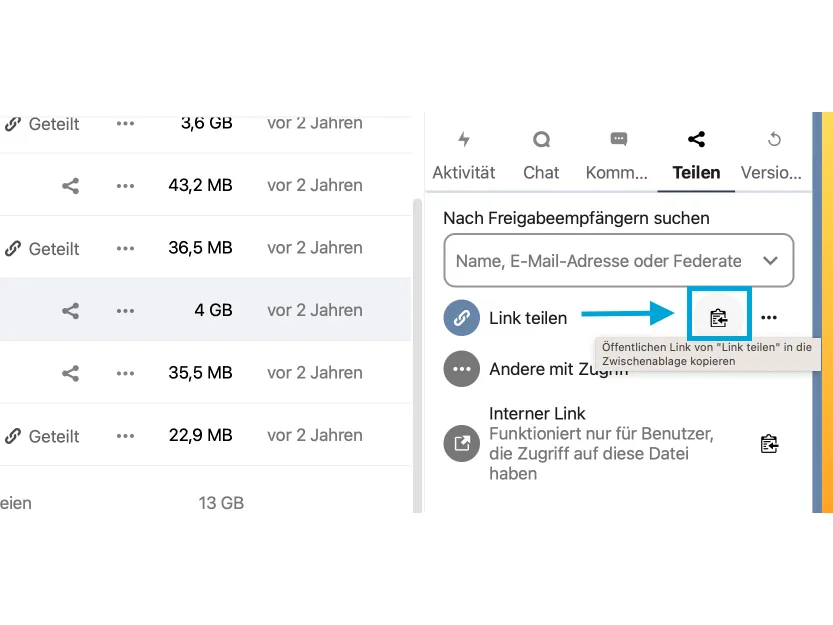Click the Link teilen label
Image resolution: width=833 pixels, height=625 pixels.
click(x=528, y=318)
